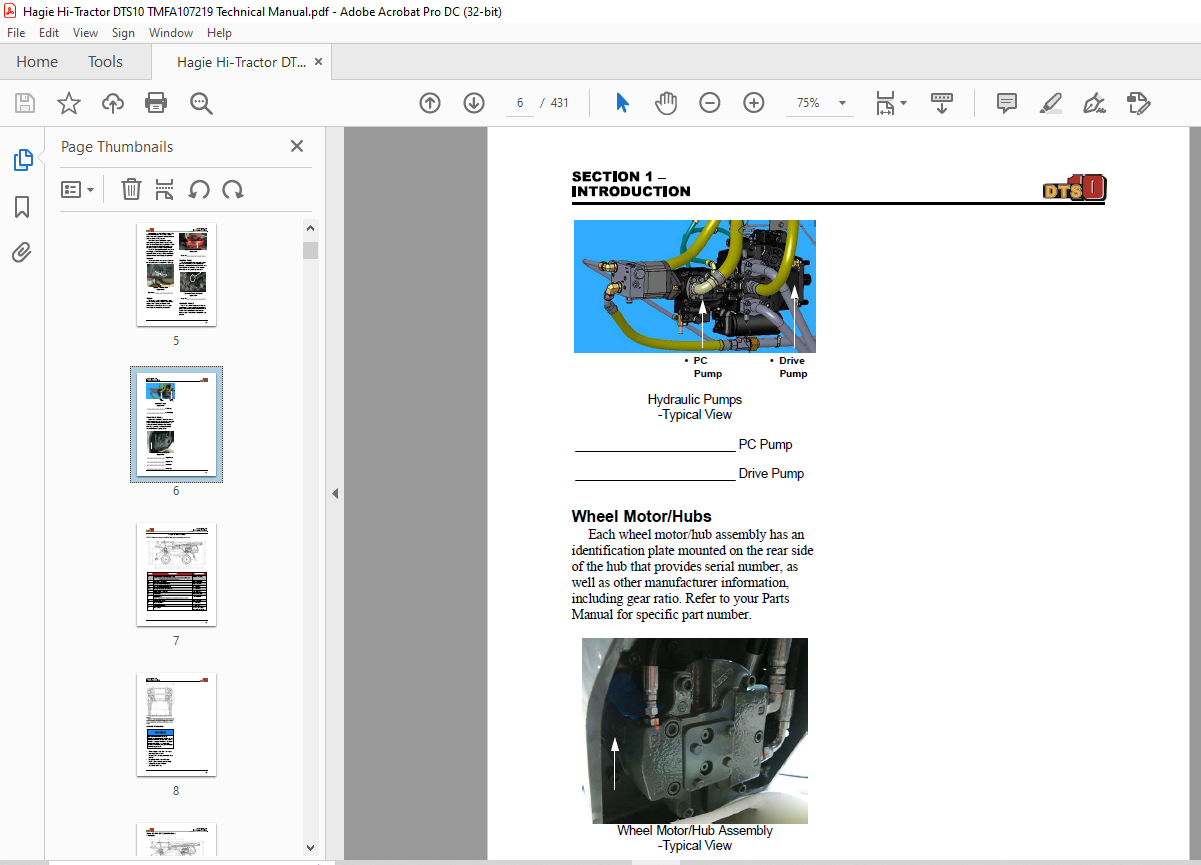Open the Bookmarks panel
Viewport: 1201px width, 865px height.
pos(22,207)
